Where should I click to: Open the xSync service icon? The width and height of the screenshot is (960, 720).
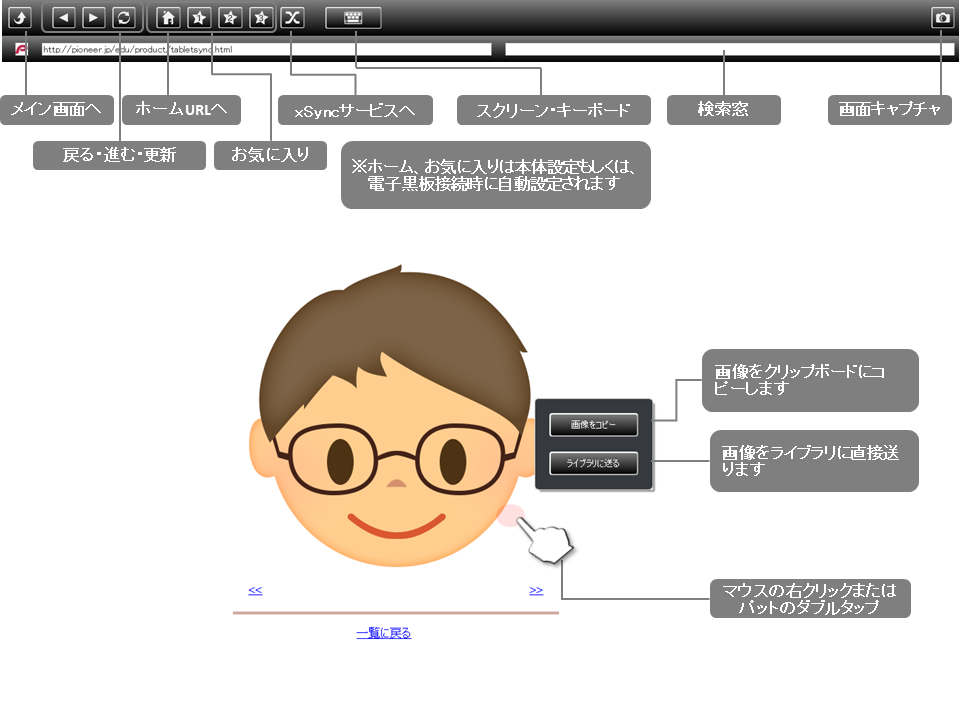pos(291,18)
